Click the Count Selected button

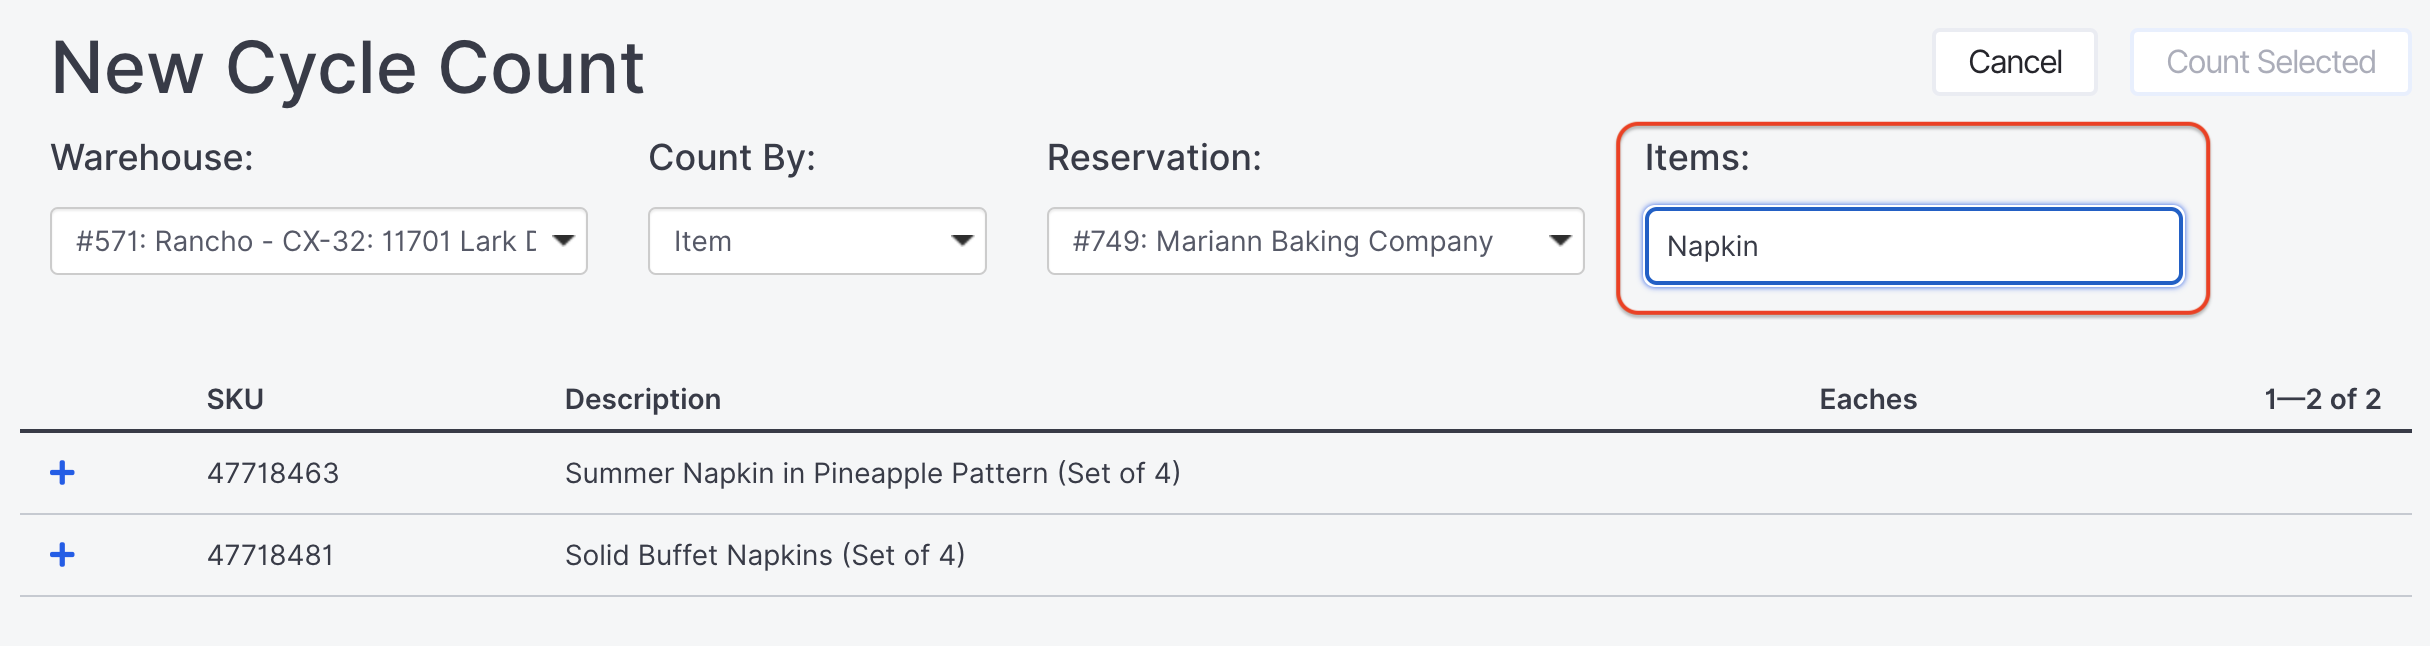click(2270, 62)
